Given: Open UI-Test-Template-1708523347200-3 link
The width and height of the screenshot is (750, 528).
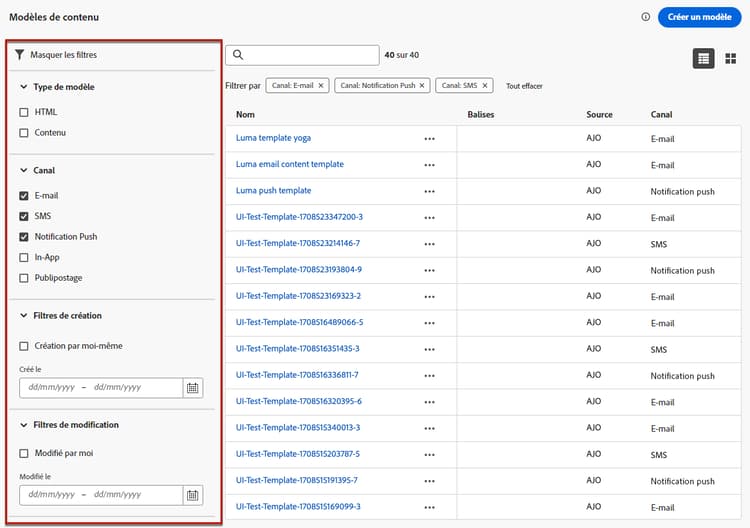Looking at the screenshot, I should click(x=299, y=217).
